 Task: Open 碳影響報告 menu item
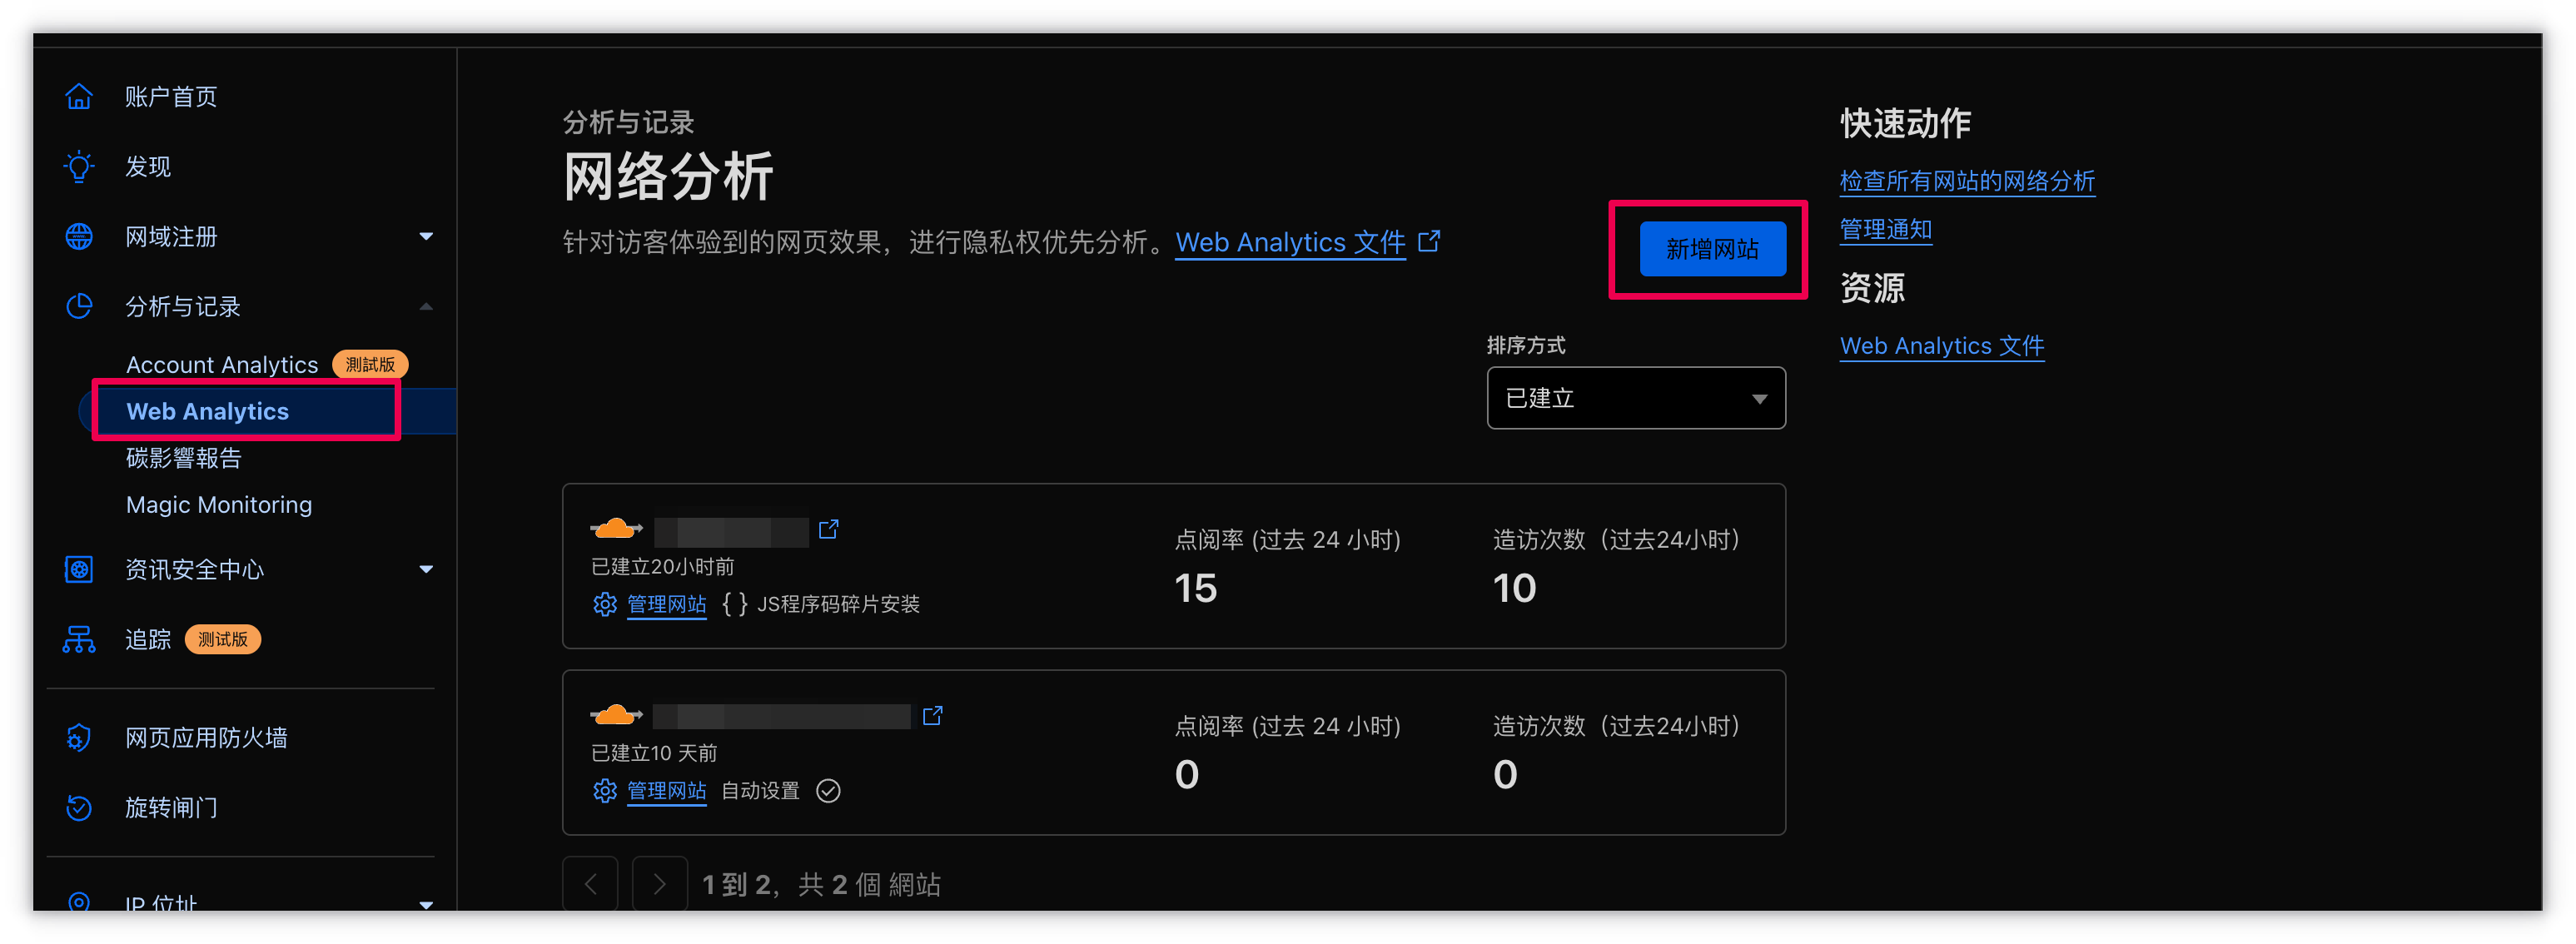[x=184, y=458]
